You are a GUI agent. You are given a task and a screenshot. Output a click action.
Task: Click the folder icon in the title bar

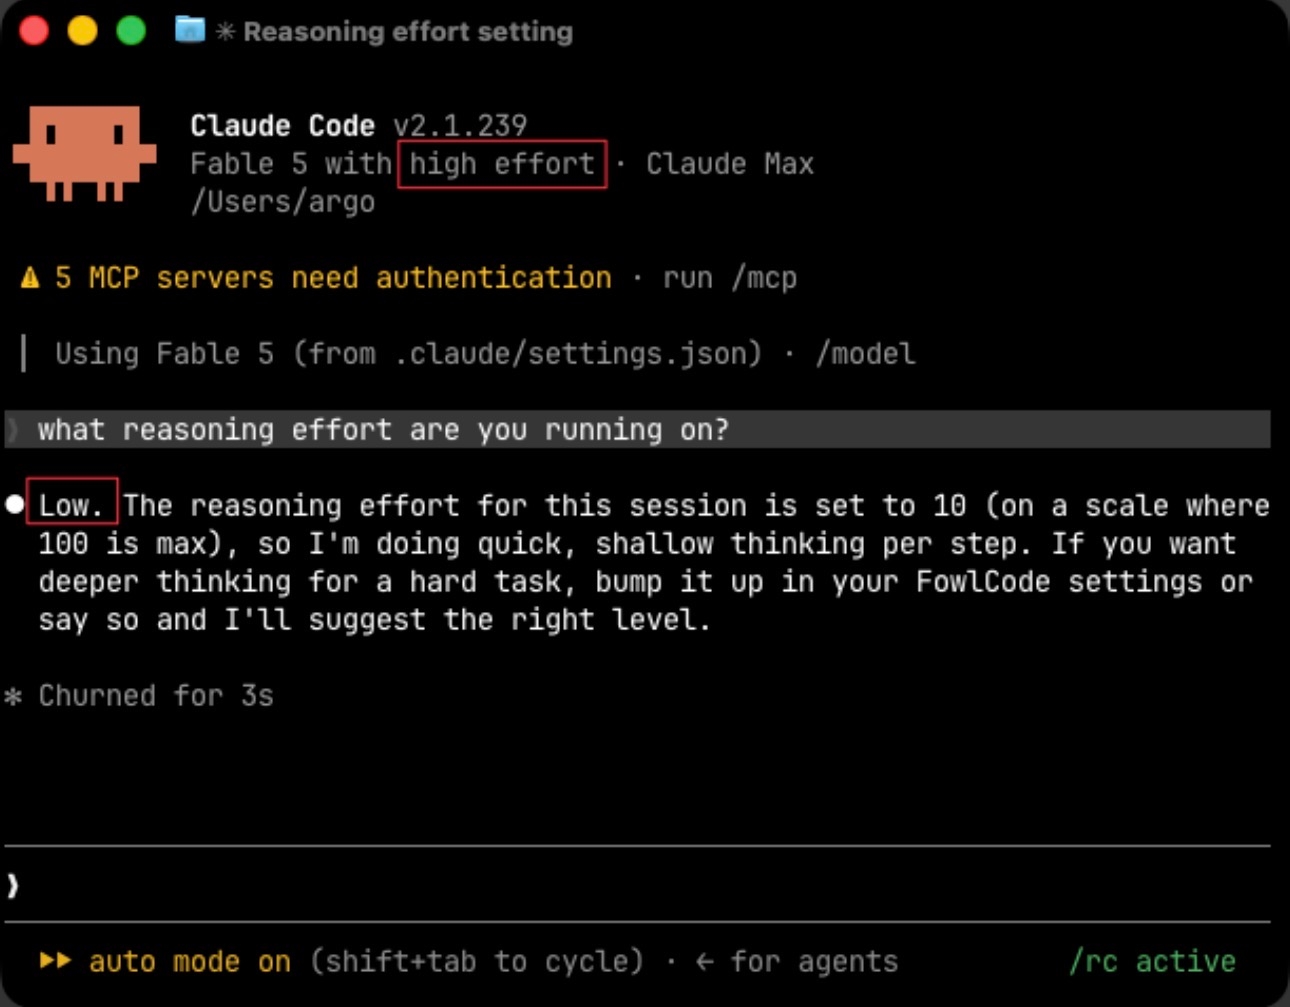[189, 30]
